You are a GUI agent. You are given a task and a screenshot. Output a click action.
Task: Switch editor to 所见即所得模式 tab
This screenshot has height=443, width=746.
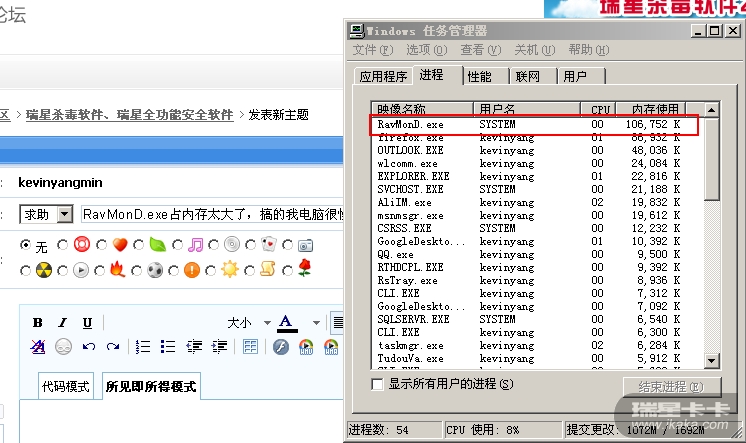(x=151, y=386)
